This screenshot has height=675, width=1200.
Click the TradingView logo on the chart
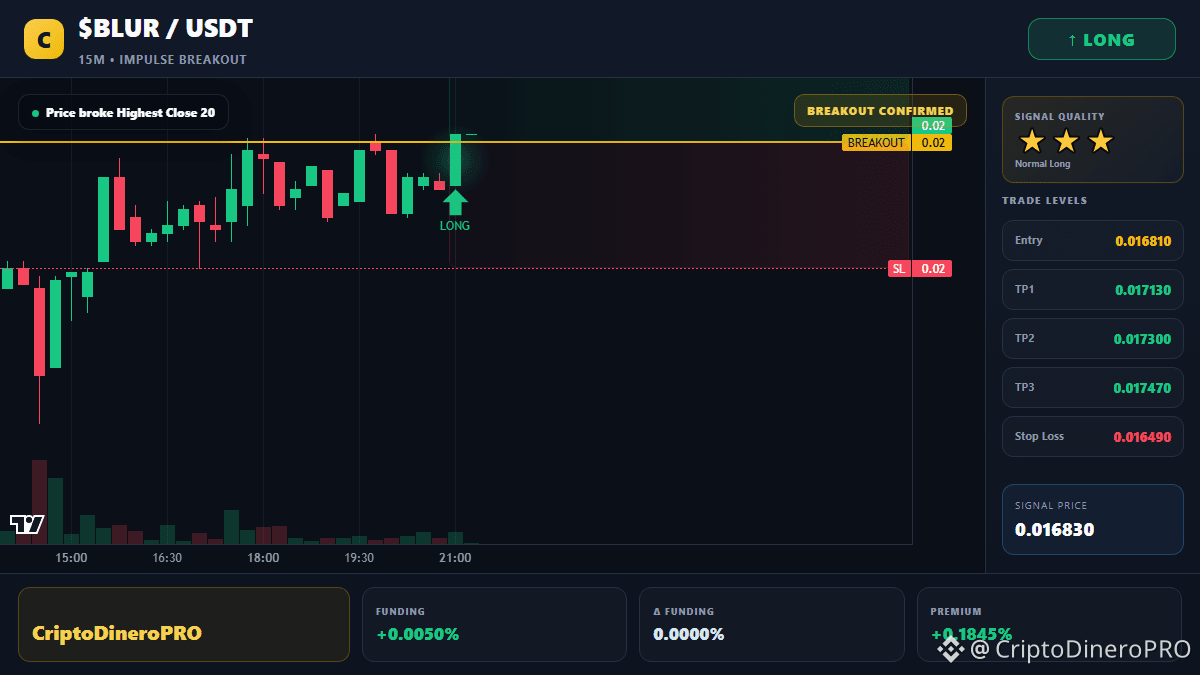27,524
